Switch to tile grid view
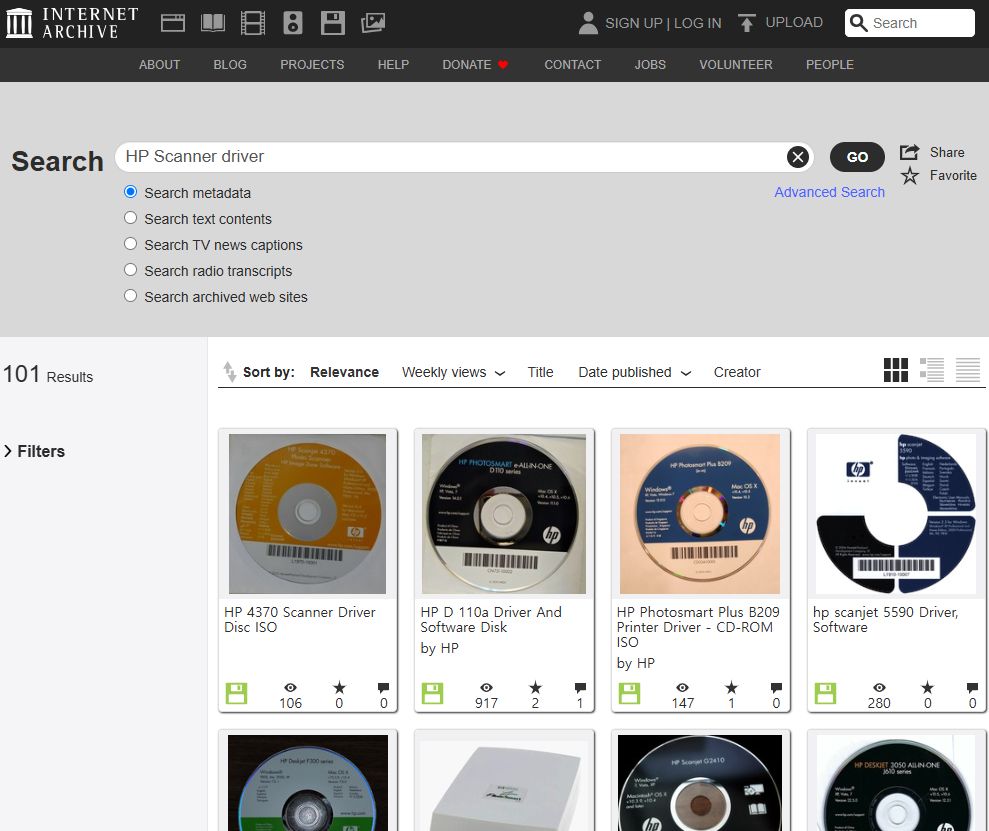 coord(896,370)
